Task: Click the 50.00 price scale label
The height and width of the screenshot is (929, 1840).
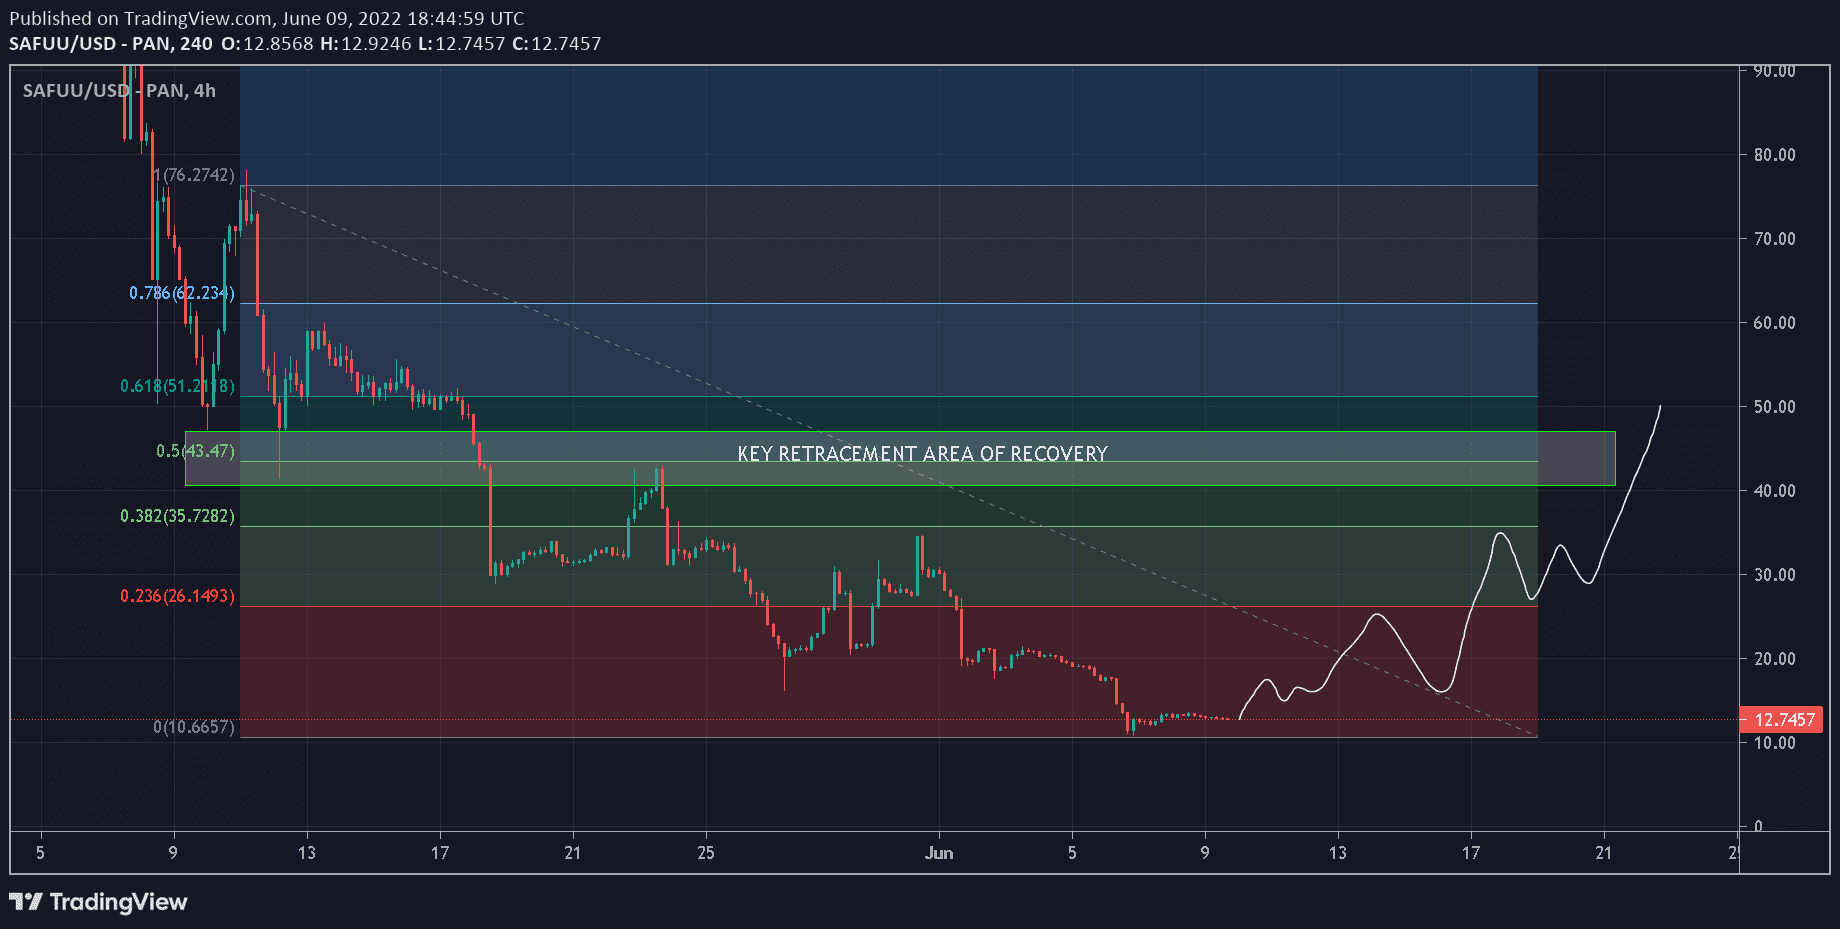Action: [1774, 407]
